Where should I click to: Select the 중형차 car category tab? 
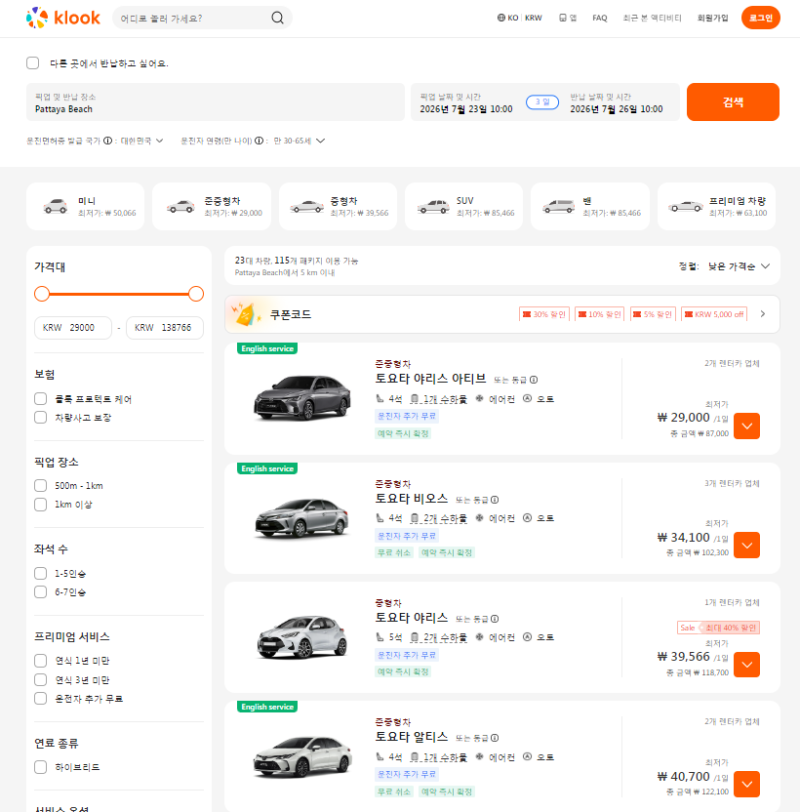coord(338,207)
